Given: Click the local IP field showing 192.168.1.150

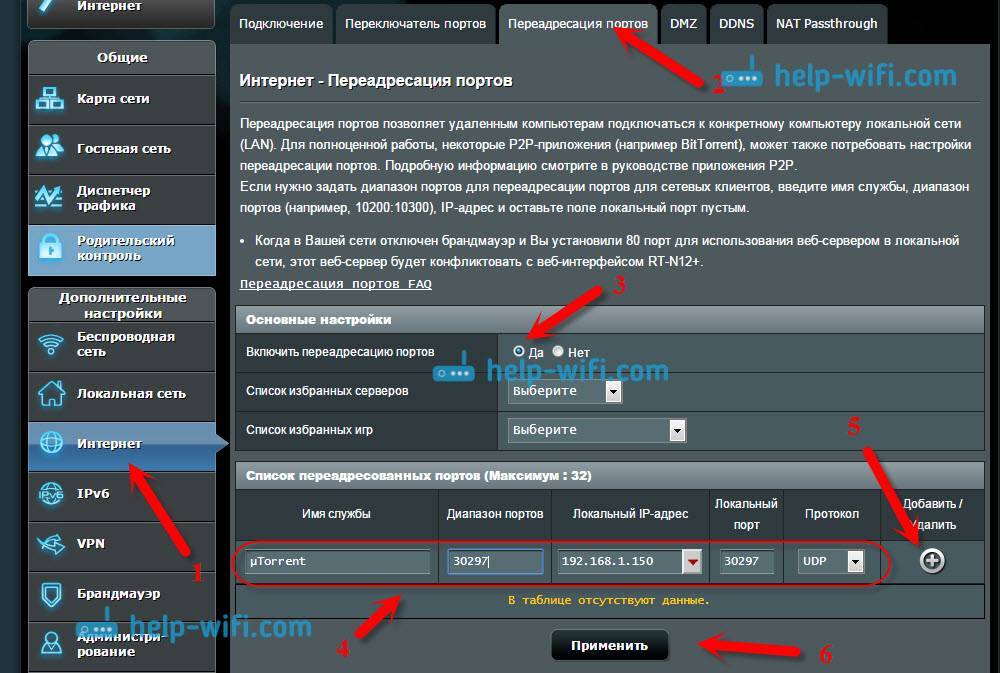Looking at the screenshot, I should click(x=620, y=561).
